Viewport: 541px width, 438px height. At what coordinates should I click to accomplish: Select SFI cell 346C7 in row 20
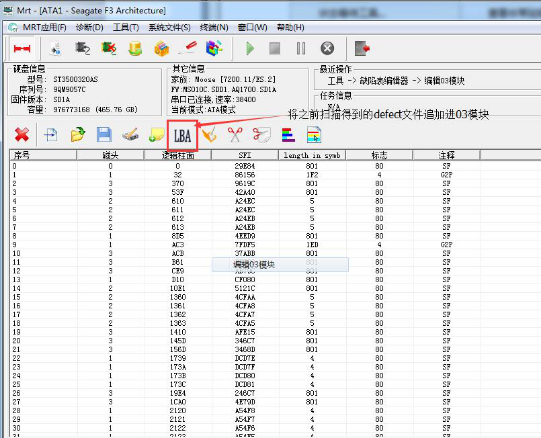[245, 341]
